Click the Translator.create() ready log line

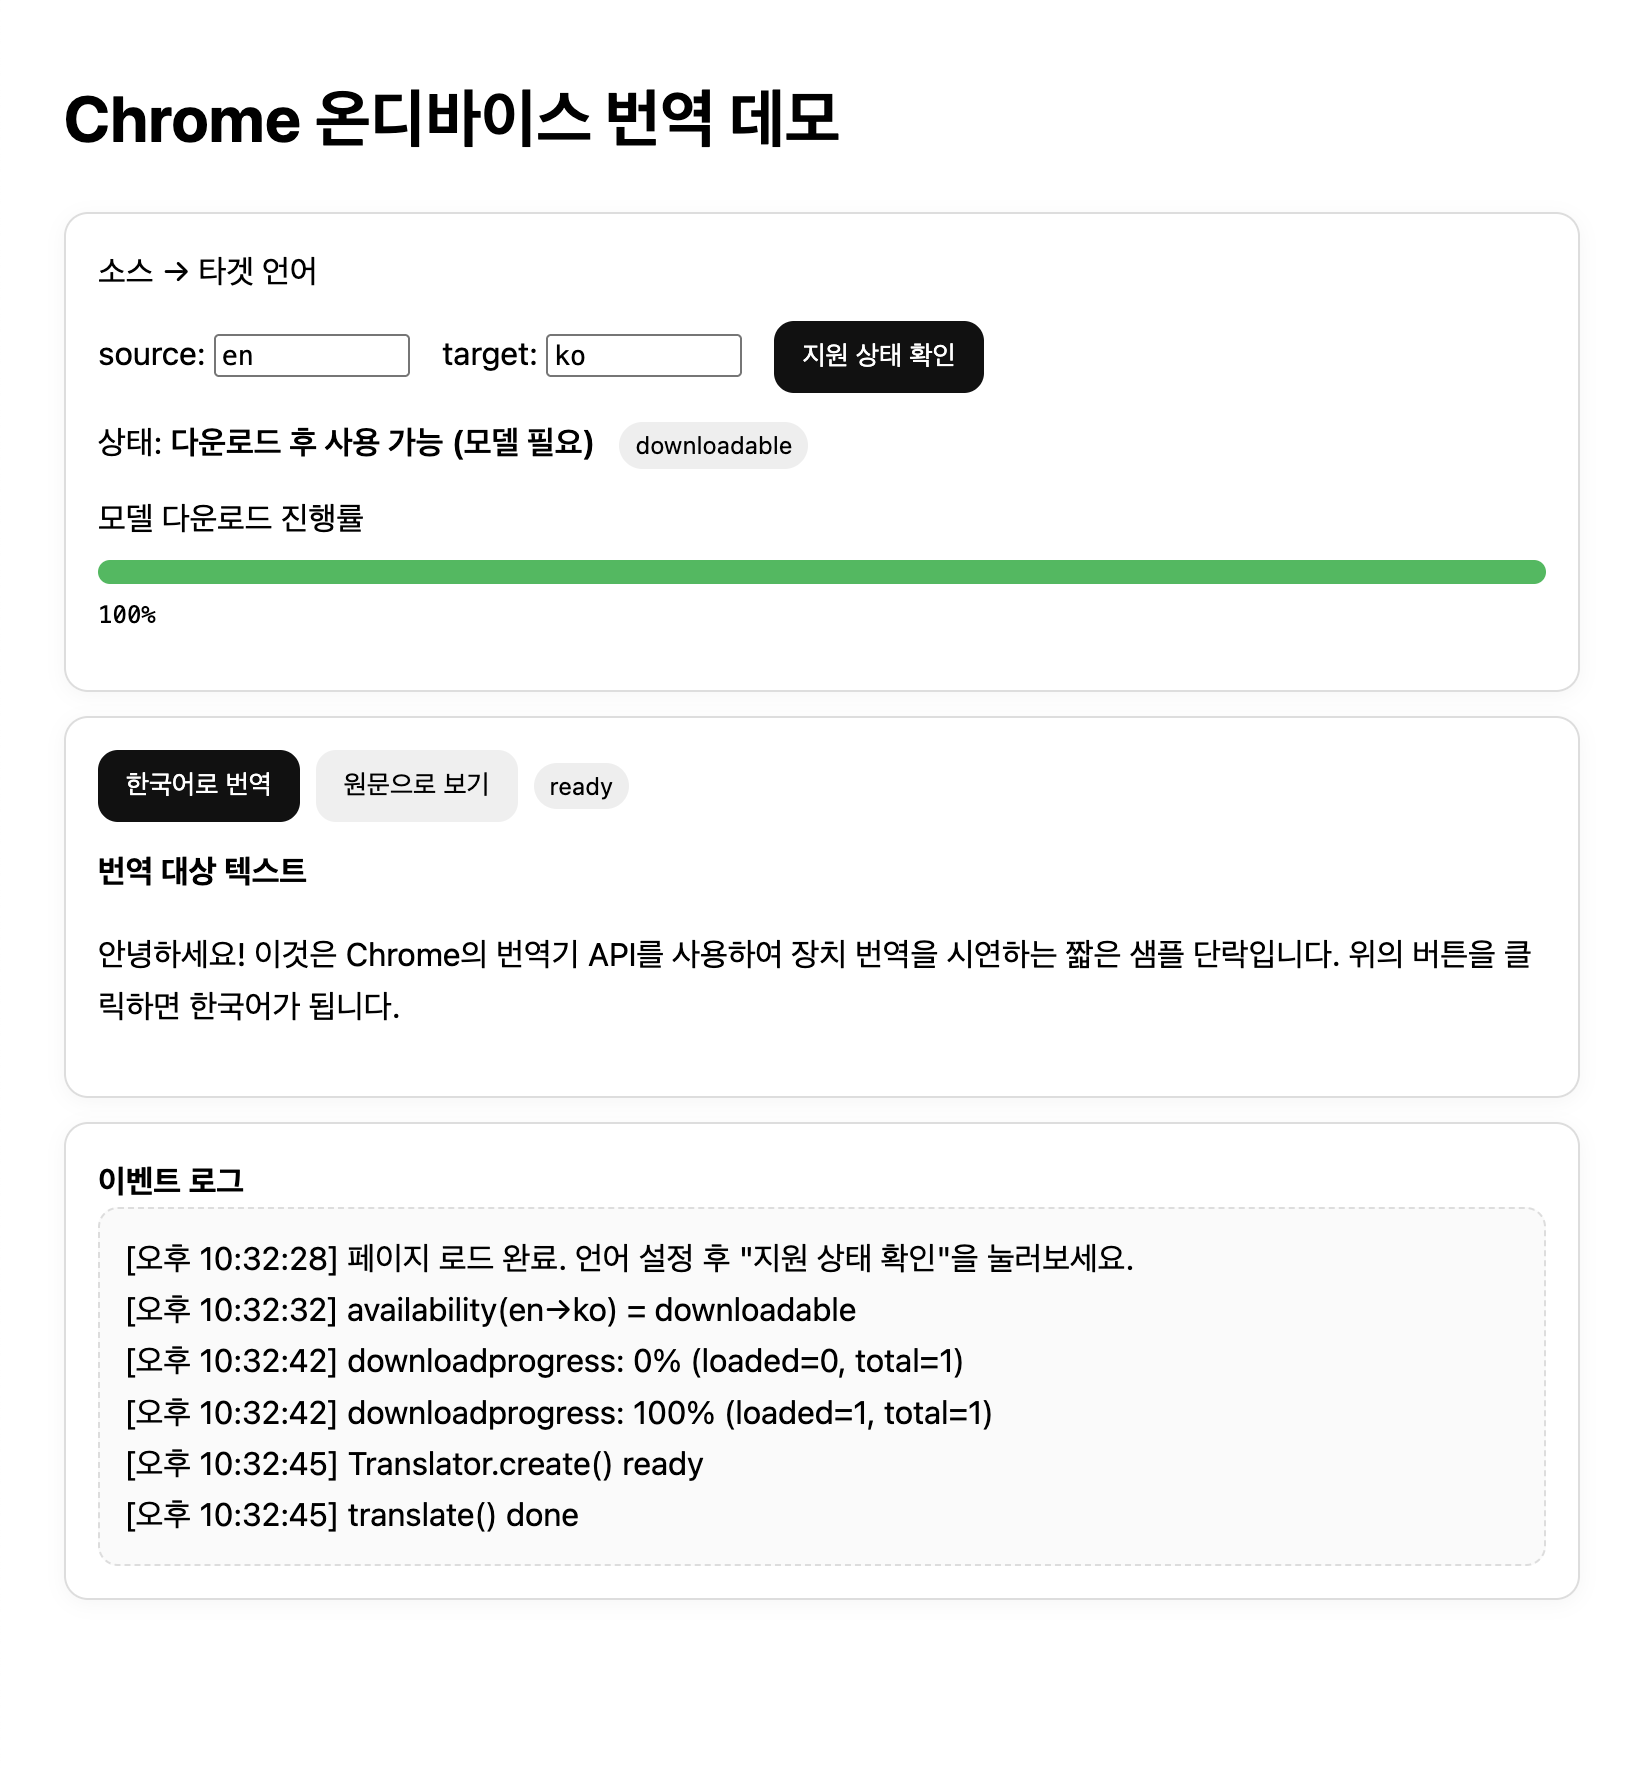(415, 1464)
